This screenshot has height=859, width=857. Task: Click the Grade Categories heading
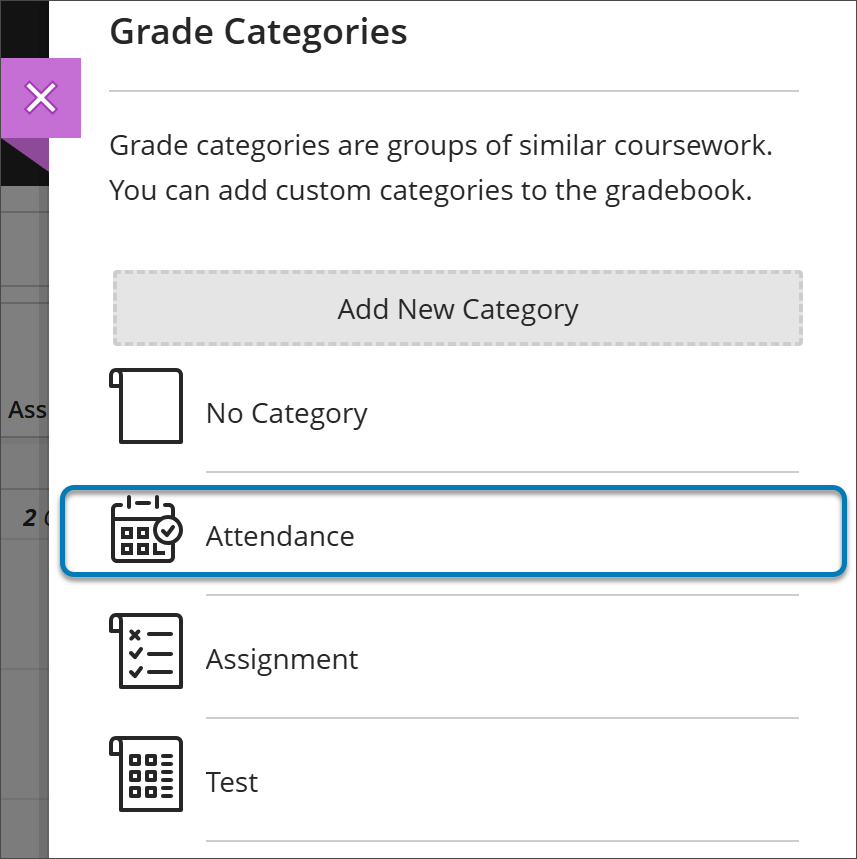258,32
